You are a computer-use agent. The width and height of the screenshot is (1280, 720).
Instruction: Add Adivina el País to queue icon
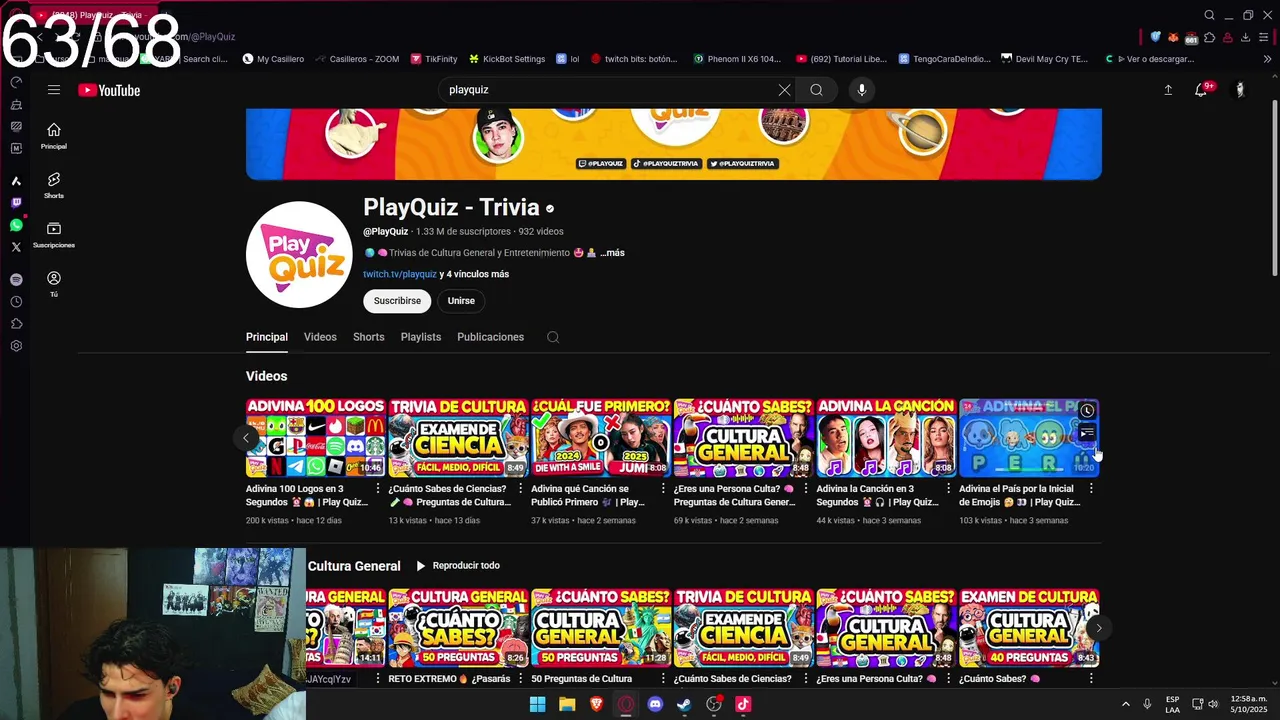pos(1087,433)
